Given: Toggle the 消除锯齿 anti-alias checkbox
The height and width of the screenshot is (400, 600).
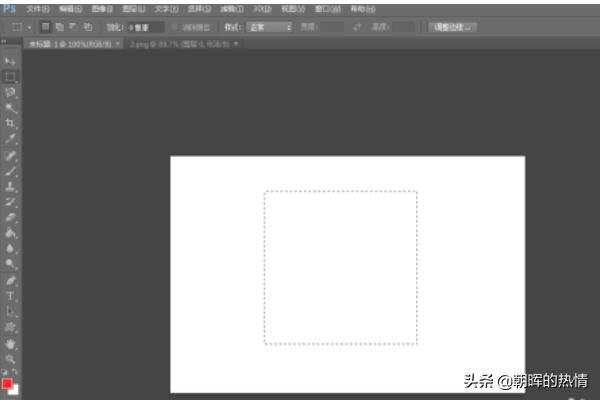Looking at the screenshot, I should click(174, 27).
